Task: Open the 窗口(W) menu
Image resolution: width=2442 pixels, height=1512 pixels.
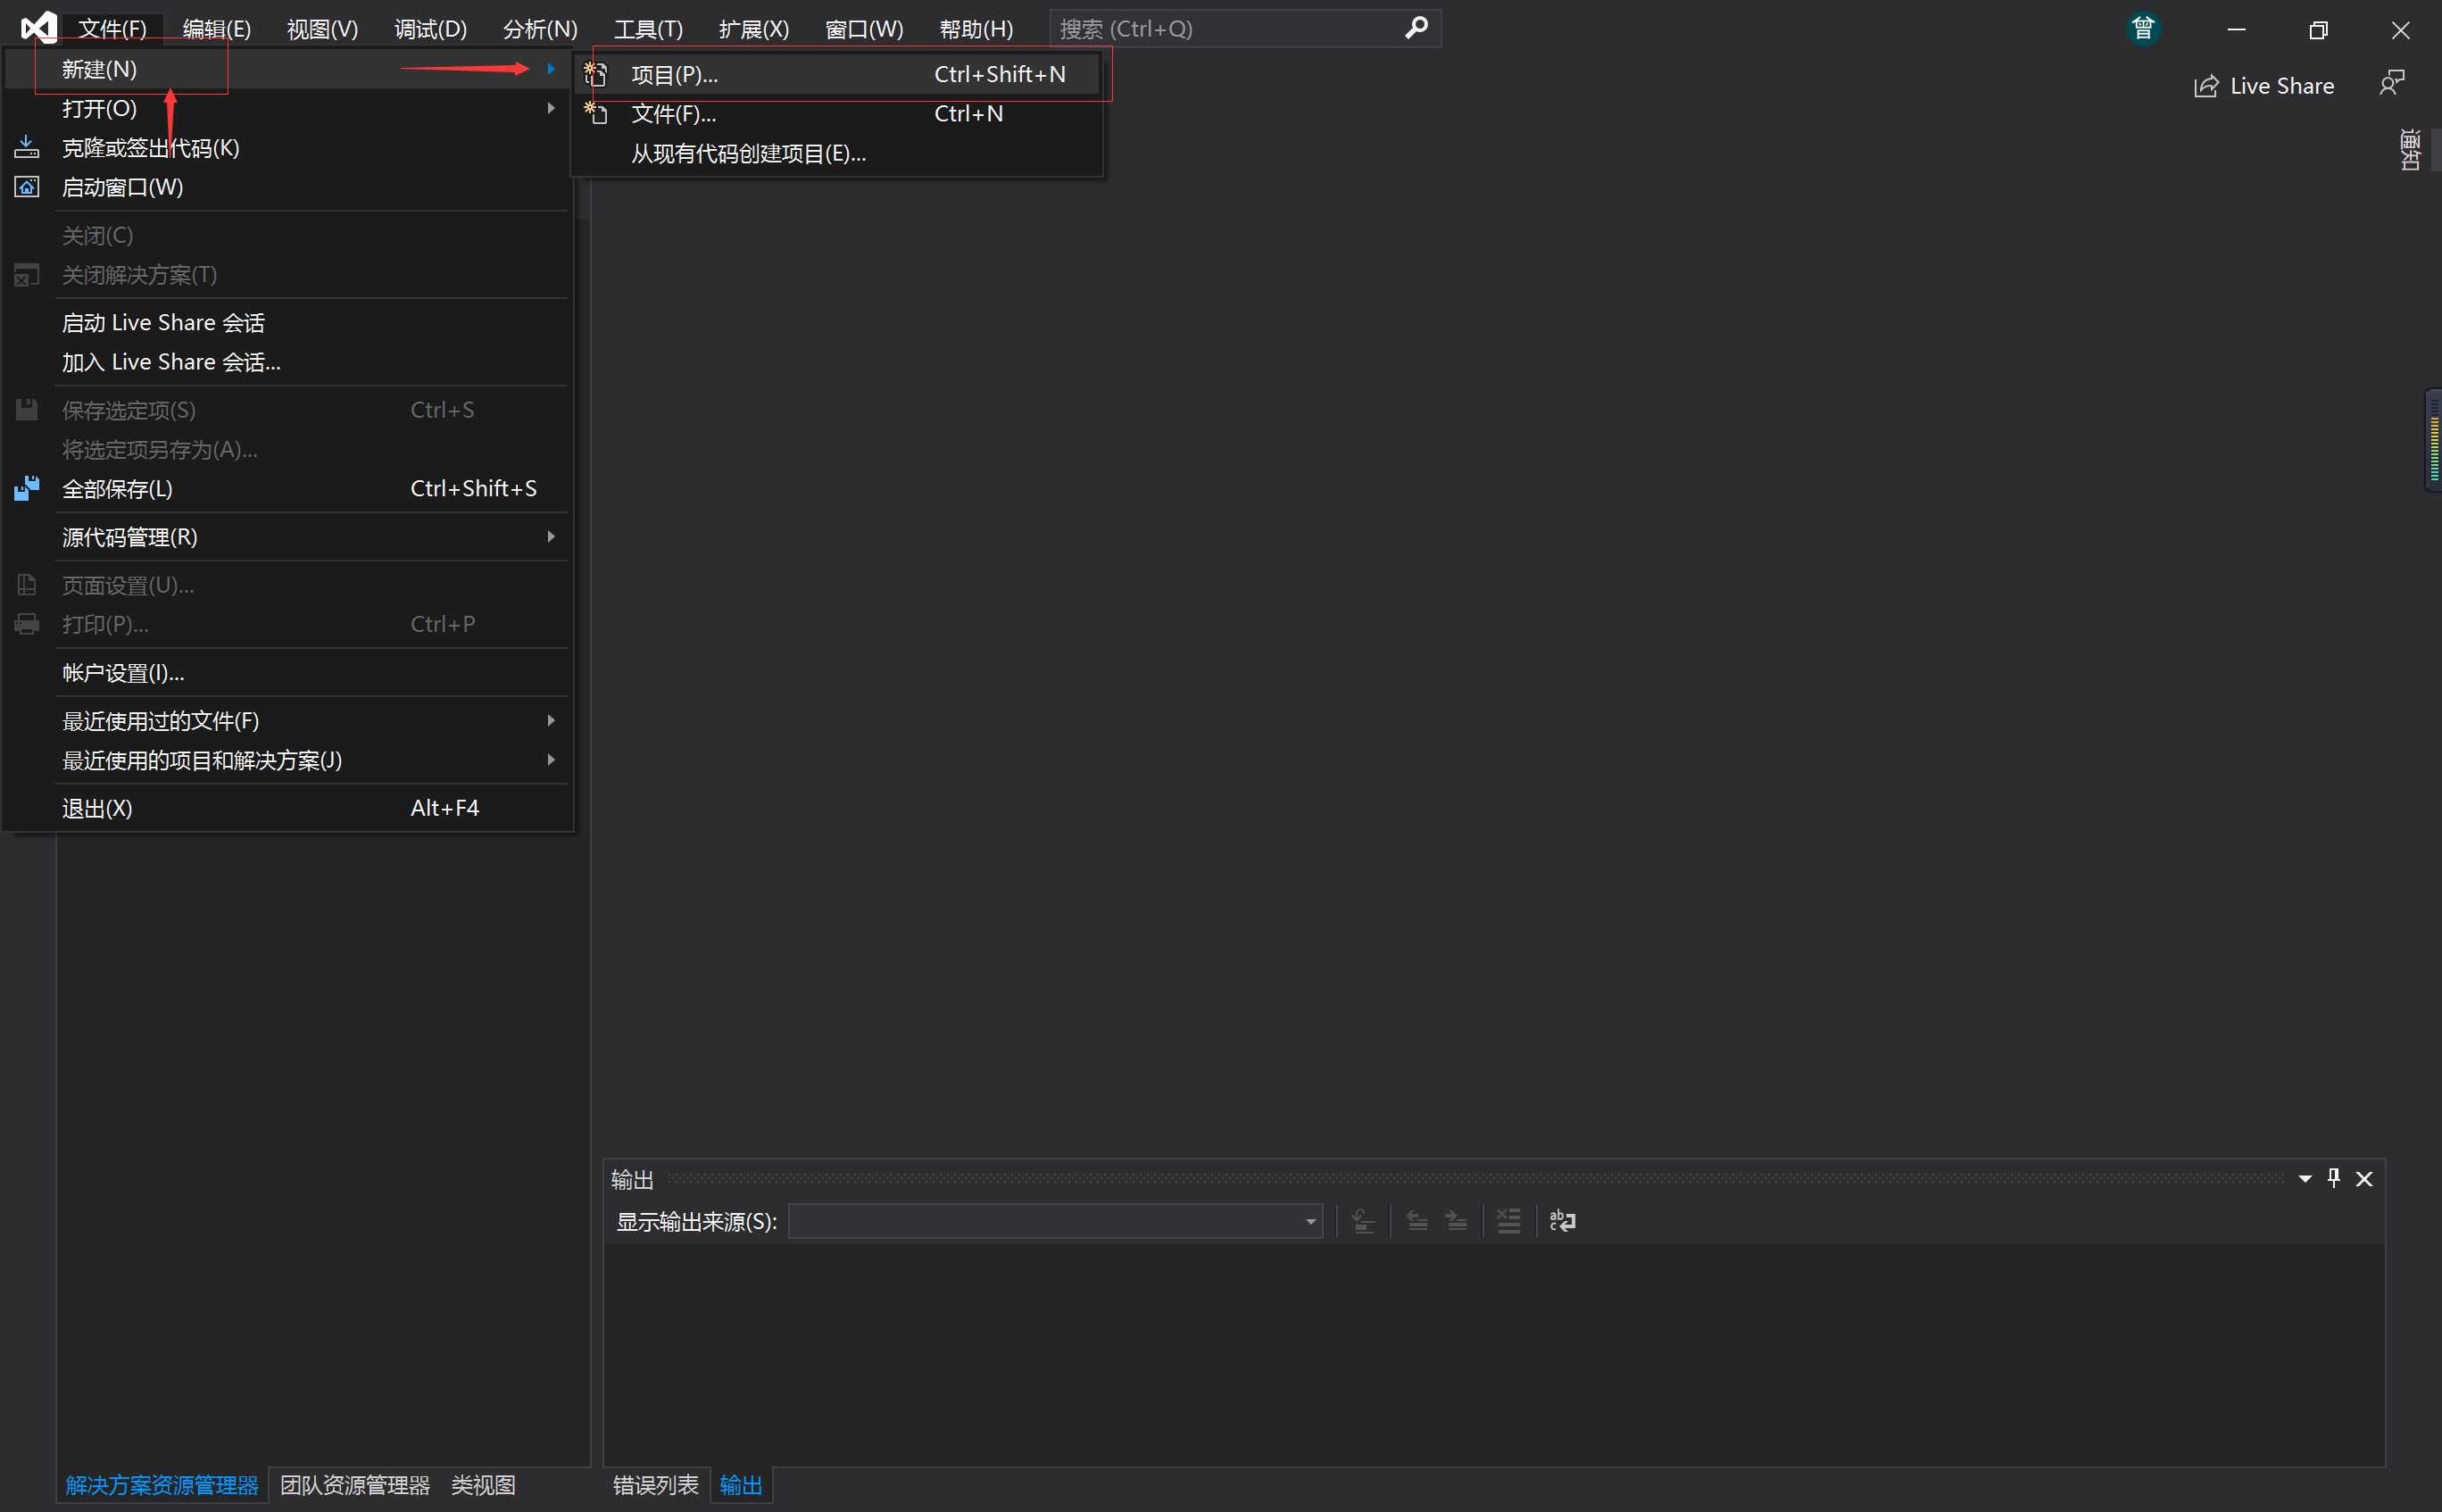Action: [x=864, y=28]
